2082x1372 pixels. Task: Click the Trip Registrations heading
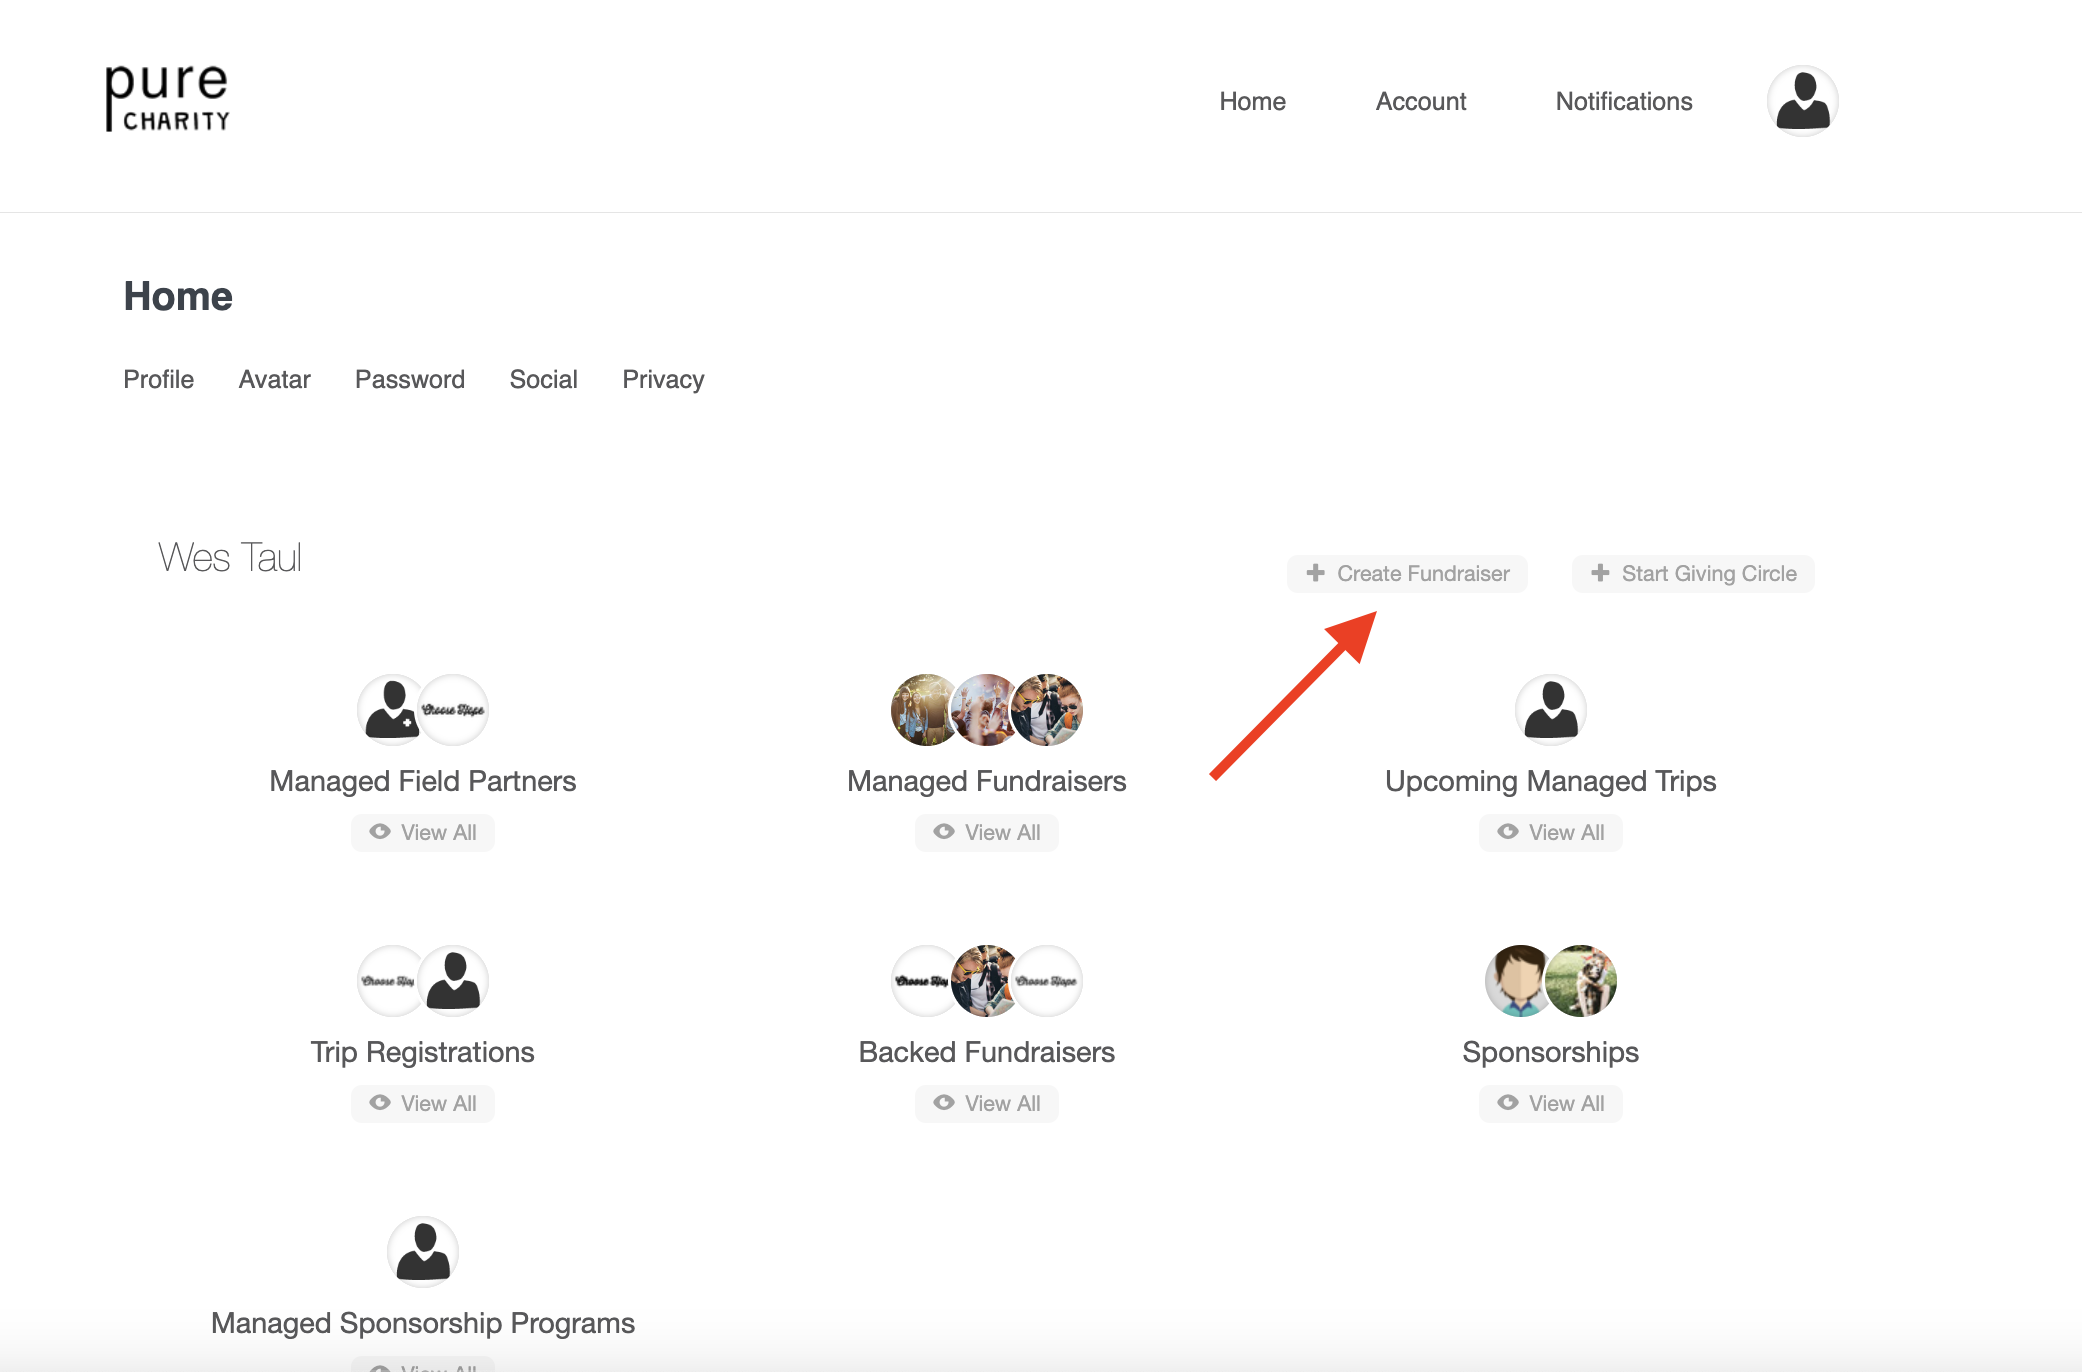point(422,1052)
